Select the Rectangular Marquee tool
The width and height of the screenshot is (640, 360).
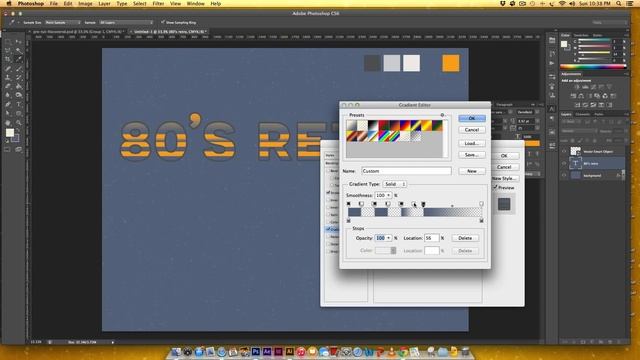(x=8, y=42)
